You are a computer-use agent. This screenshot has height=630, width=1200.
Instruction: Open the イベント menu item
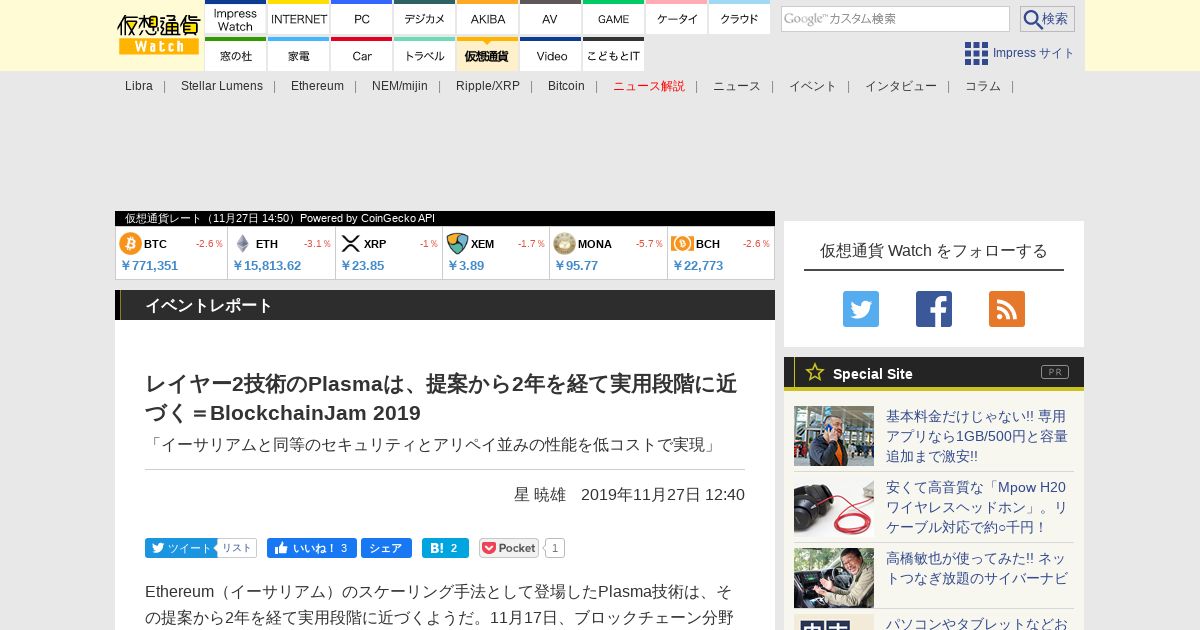tap(813, 86)
